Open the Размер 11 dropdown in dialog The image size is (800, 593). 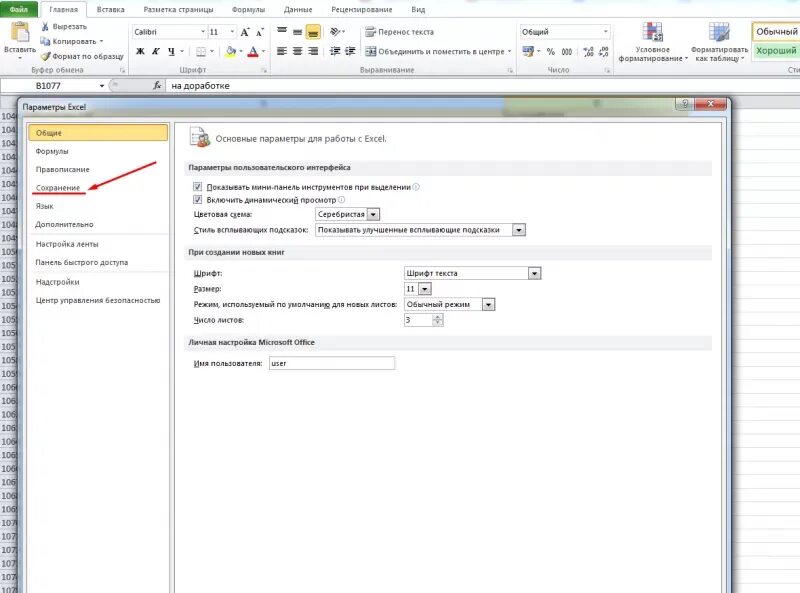click(424, 289)
